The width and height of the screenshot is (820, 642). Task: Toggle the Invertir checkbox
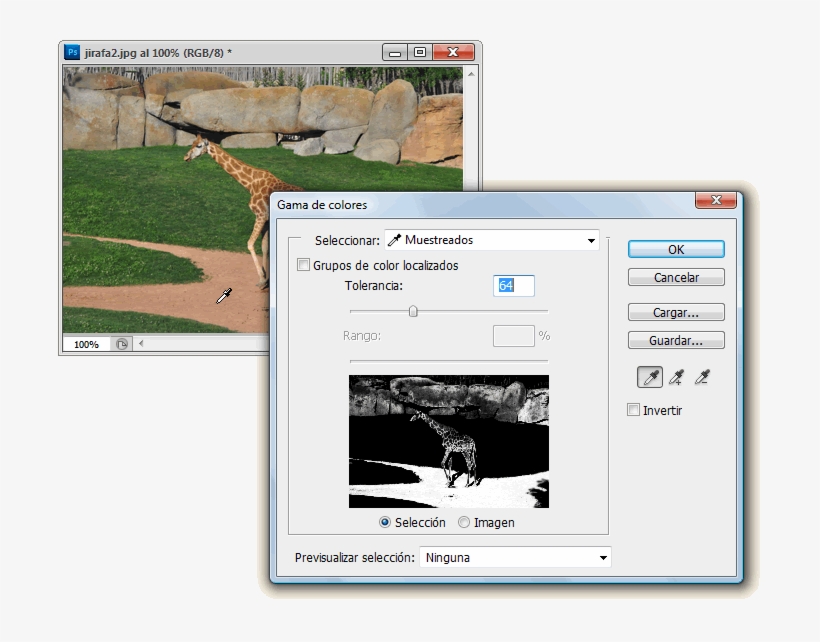[633, 410]
